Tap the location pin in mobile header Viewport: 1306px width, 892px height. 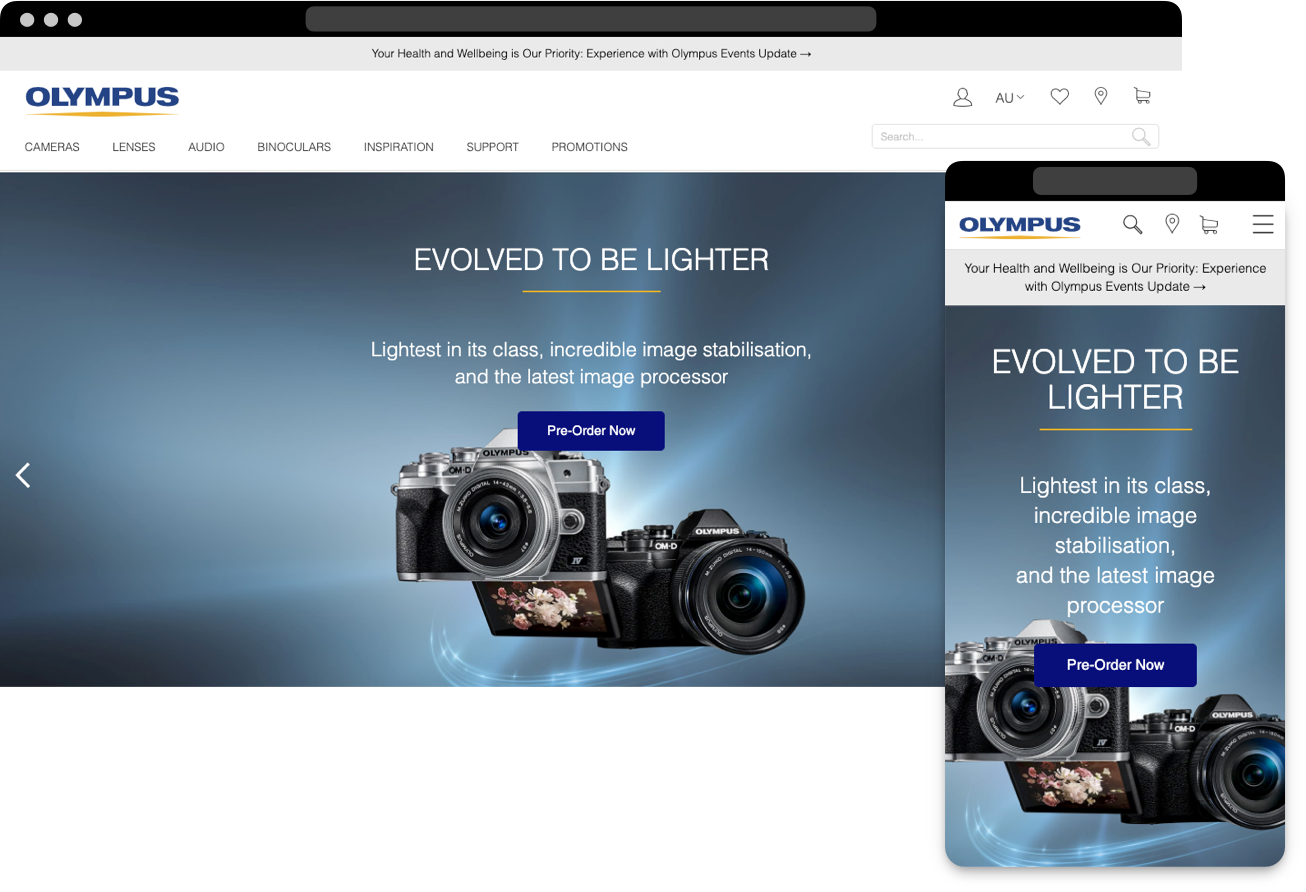tap(1172, 224)
